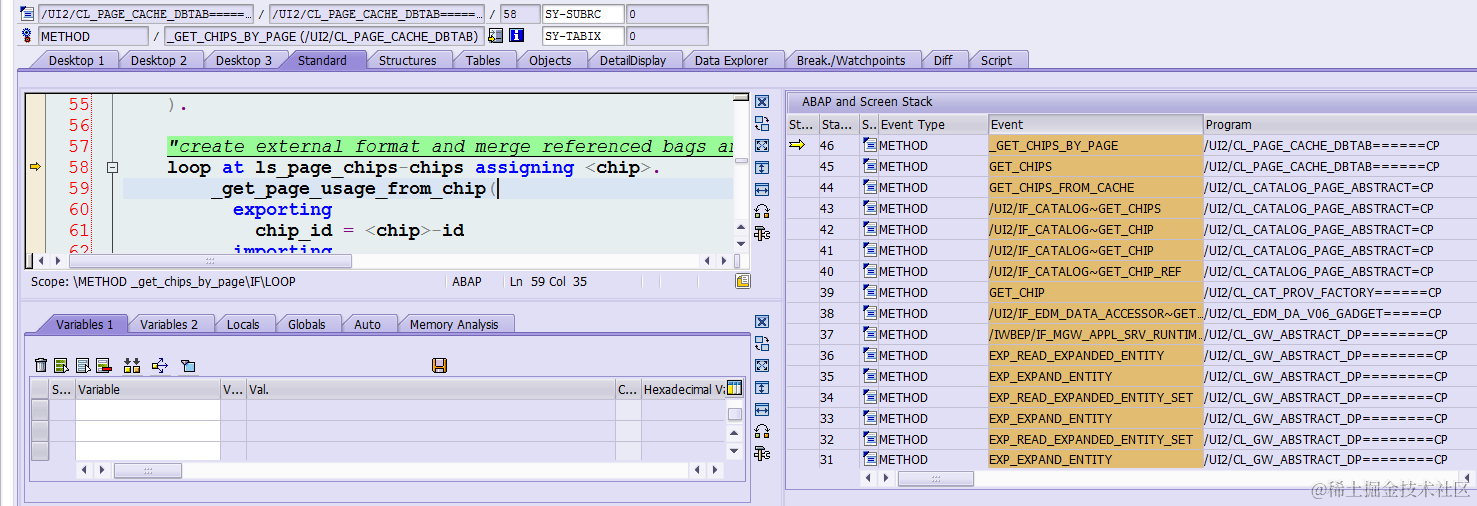Click Variable column header in Variables table
Viewport: 1477px width, 506px height.
[147, 389]
